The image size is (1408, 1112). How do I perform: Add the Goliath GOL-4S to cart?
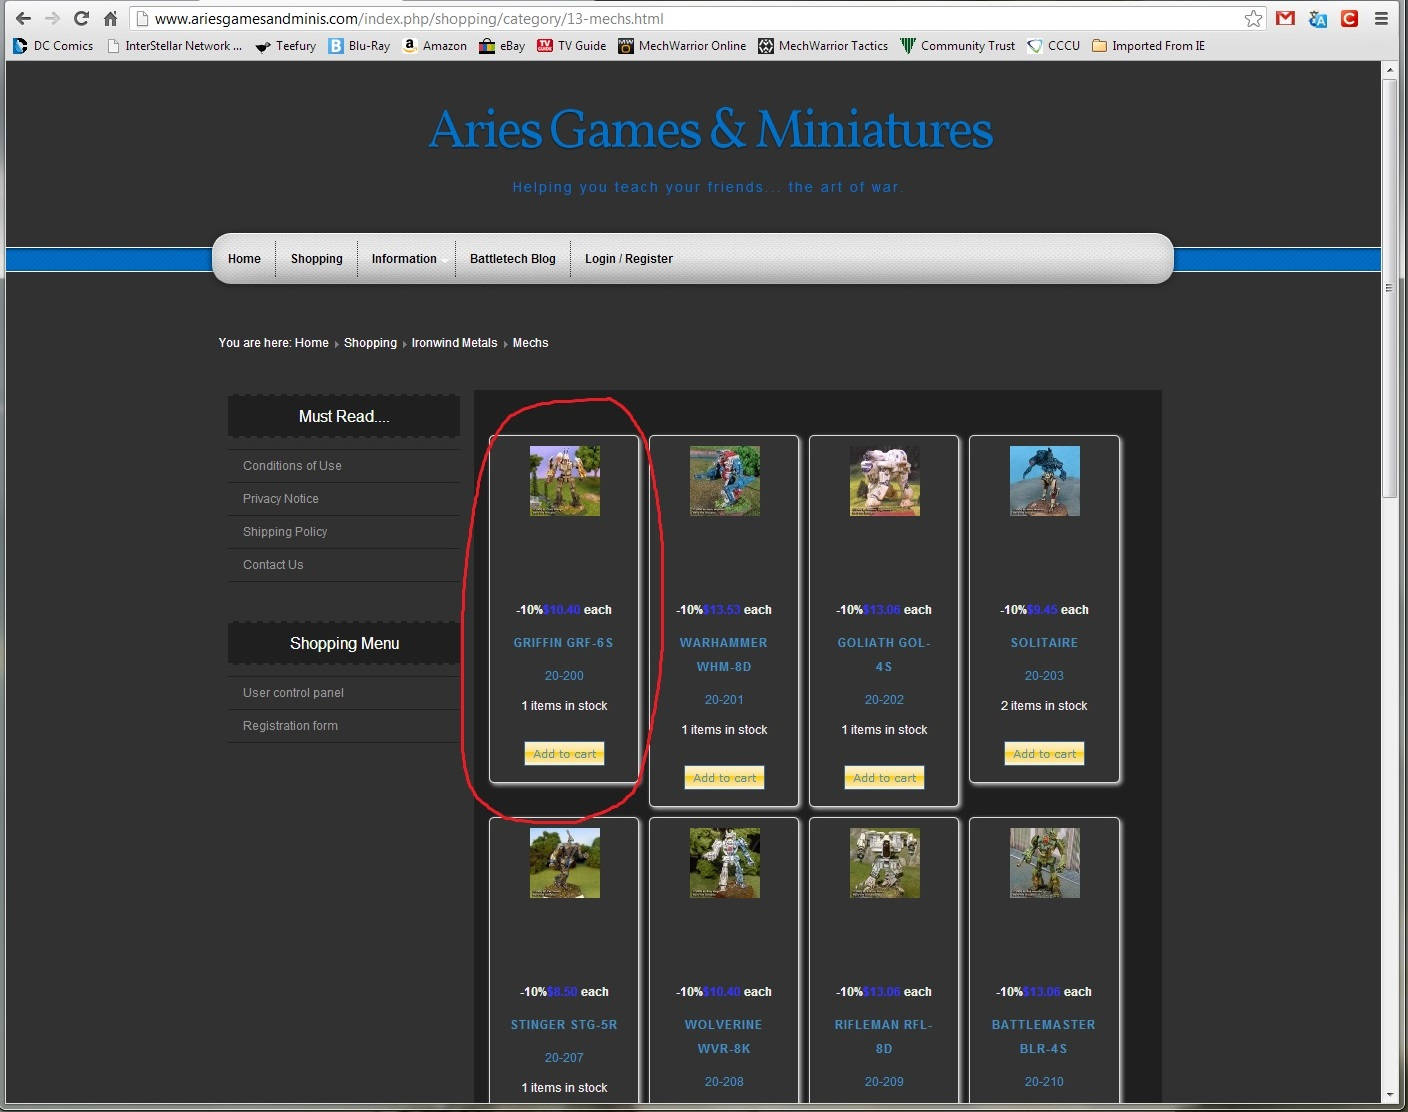click(885, 778)
